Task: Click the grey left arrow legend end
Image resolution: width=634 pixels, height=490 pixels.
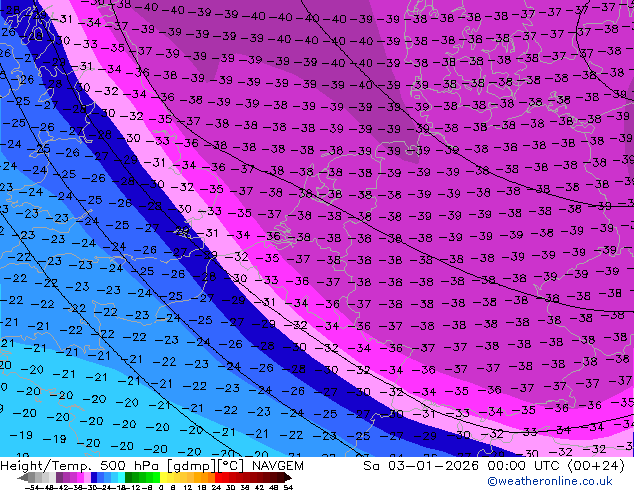Action: [23, 478]
